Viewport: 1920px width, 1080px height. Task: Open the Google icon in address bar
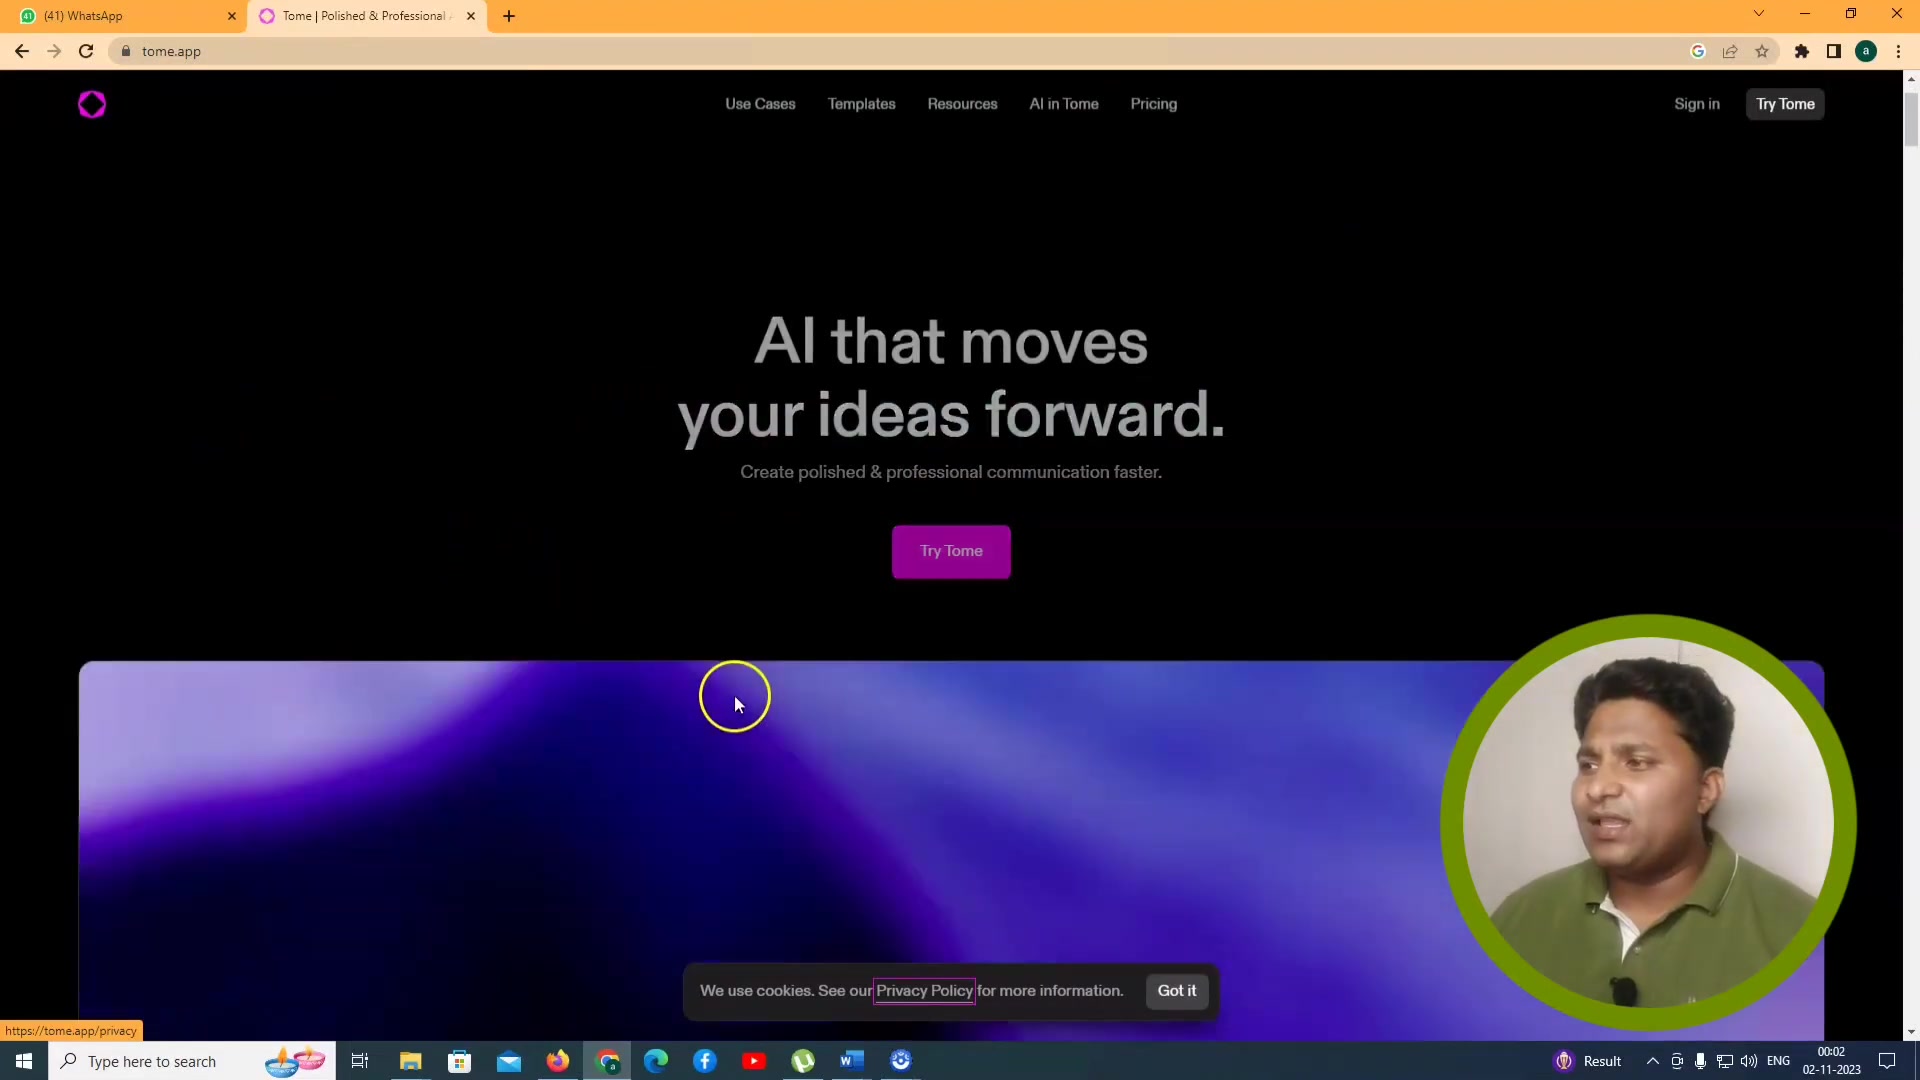(x=1698, y=51)
